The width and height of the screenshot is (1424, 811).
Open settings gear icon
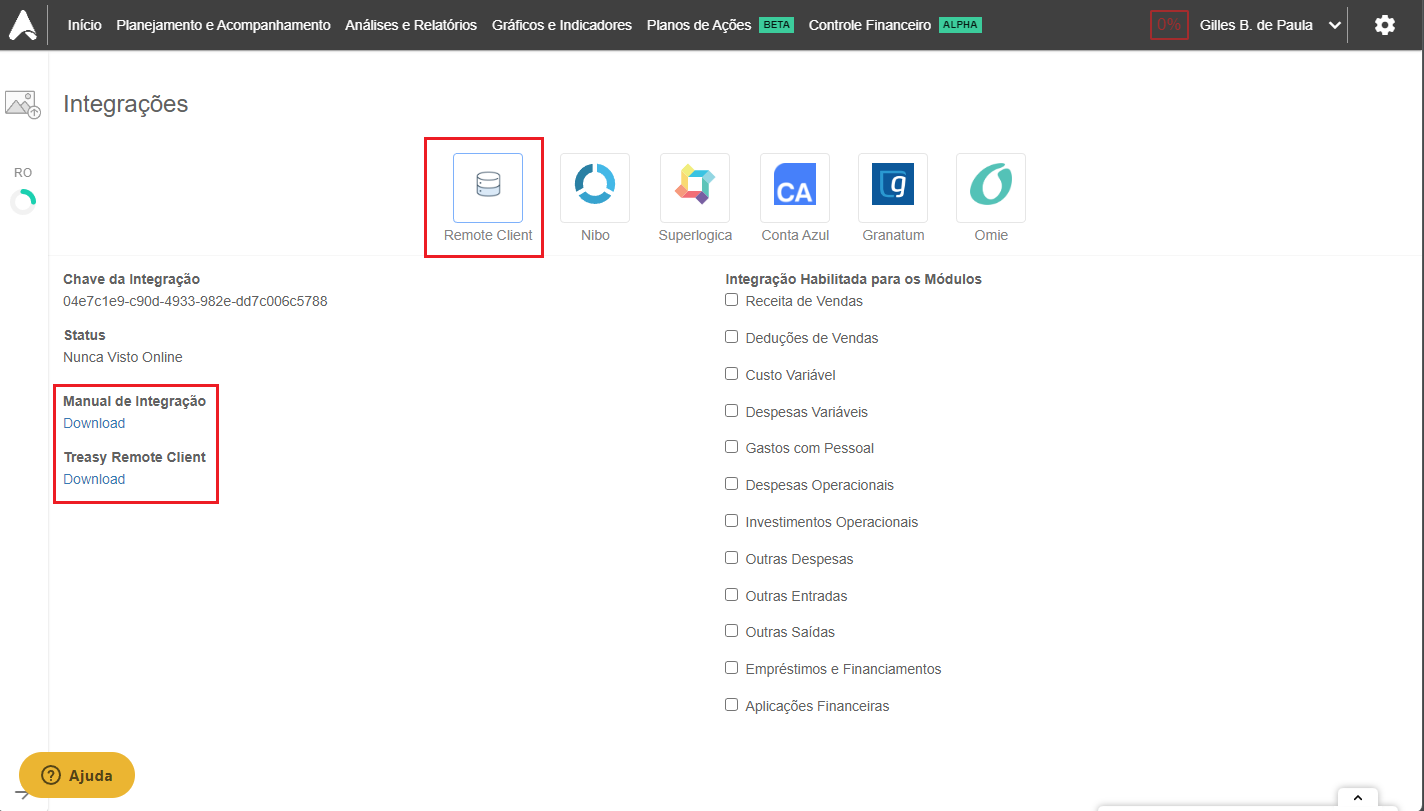[1385, 25]
